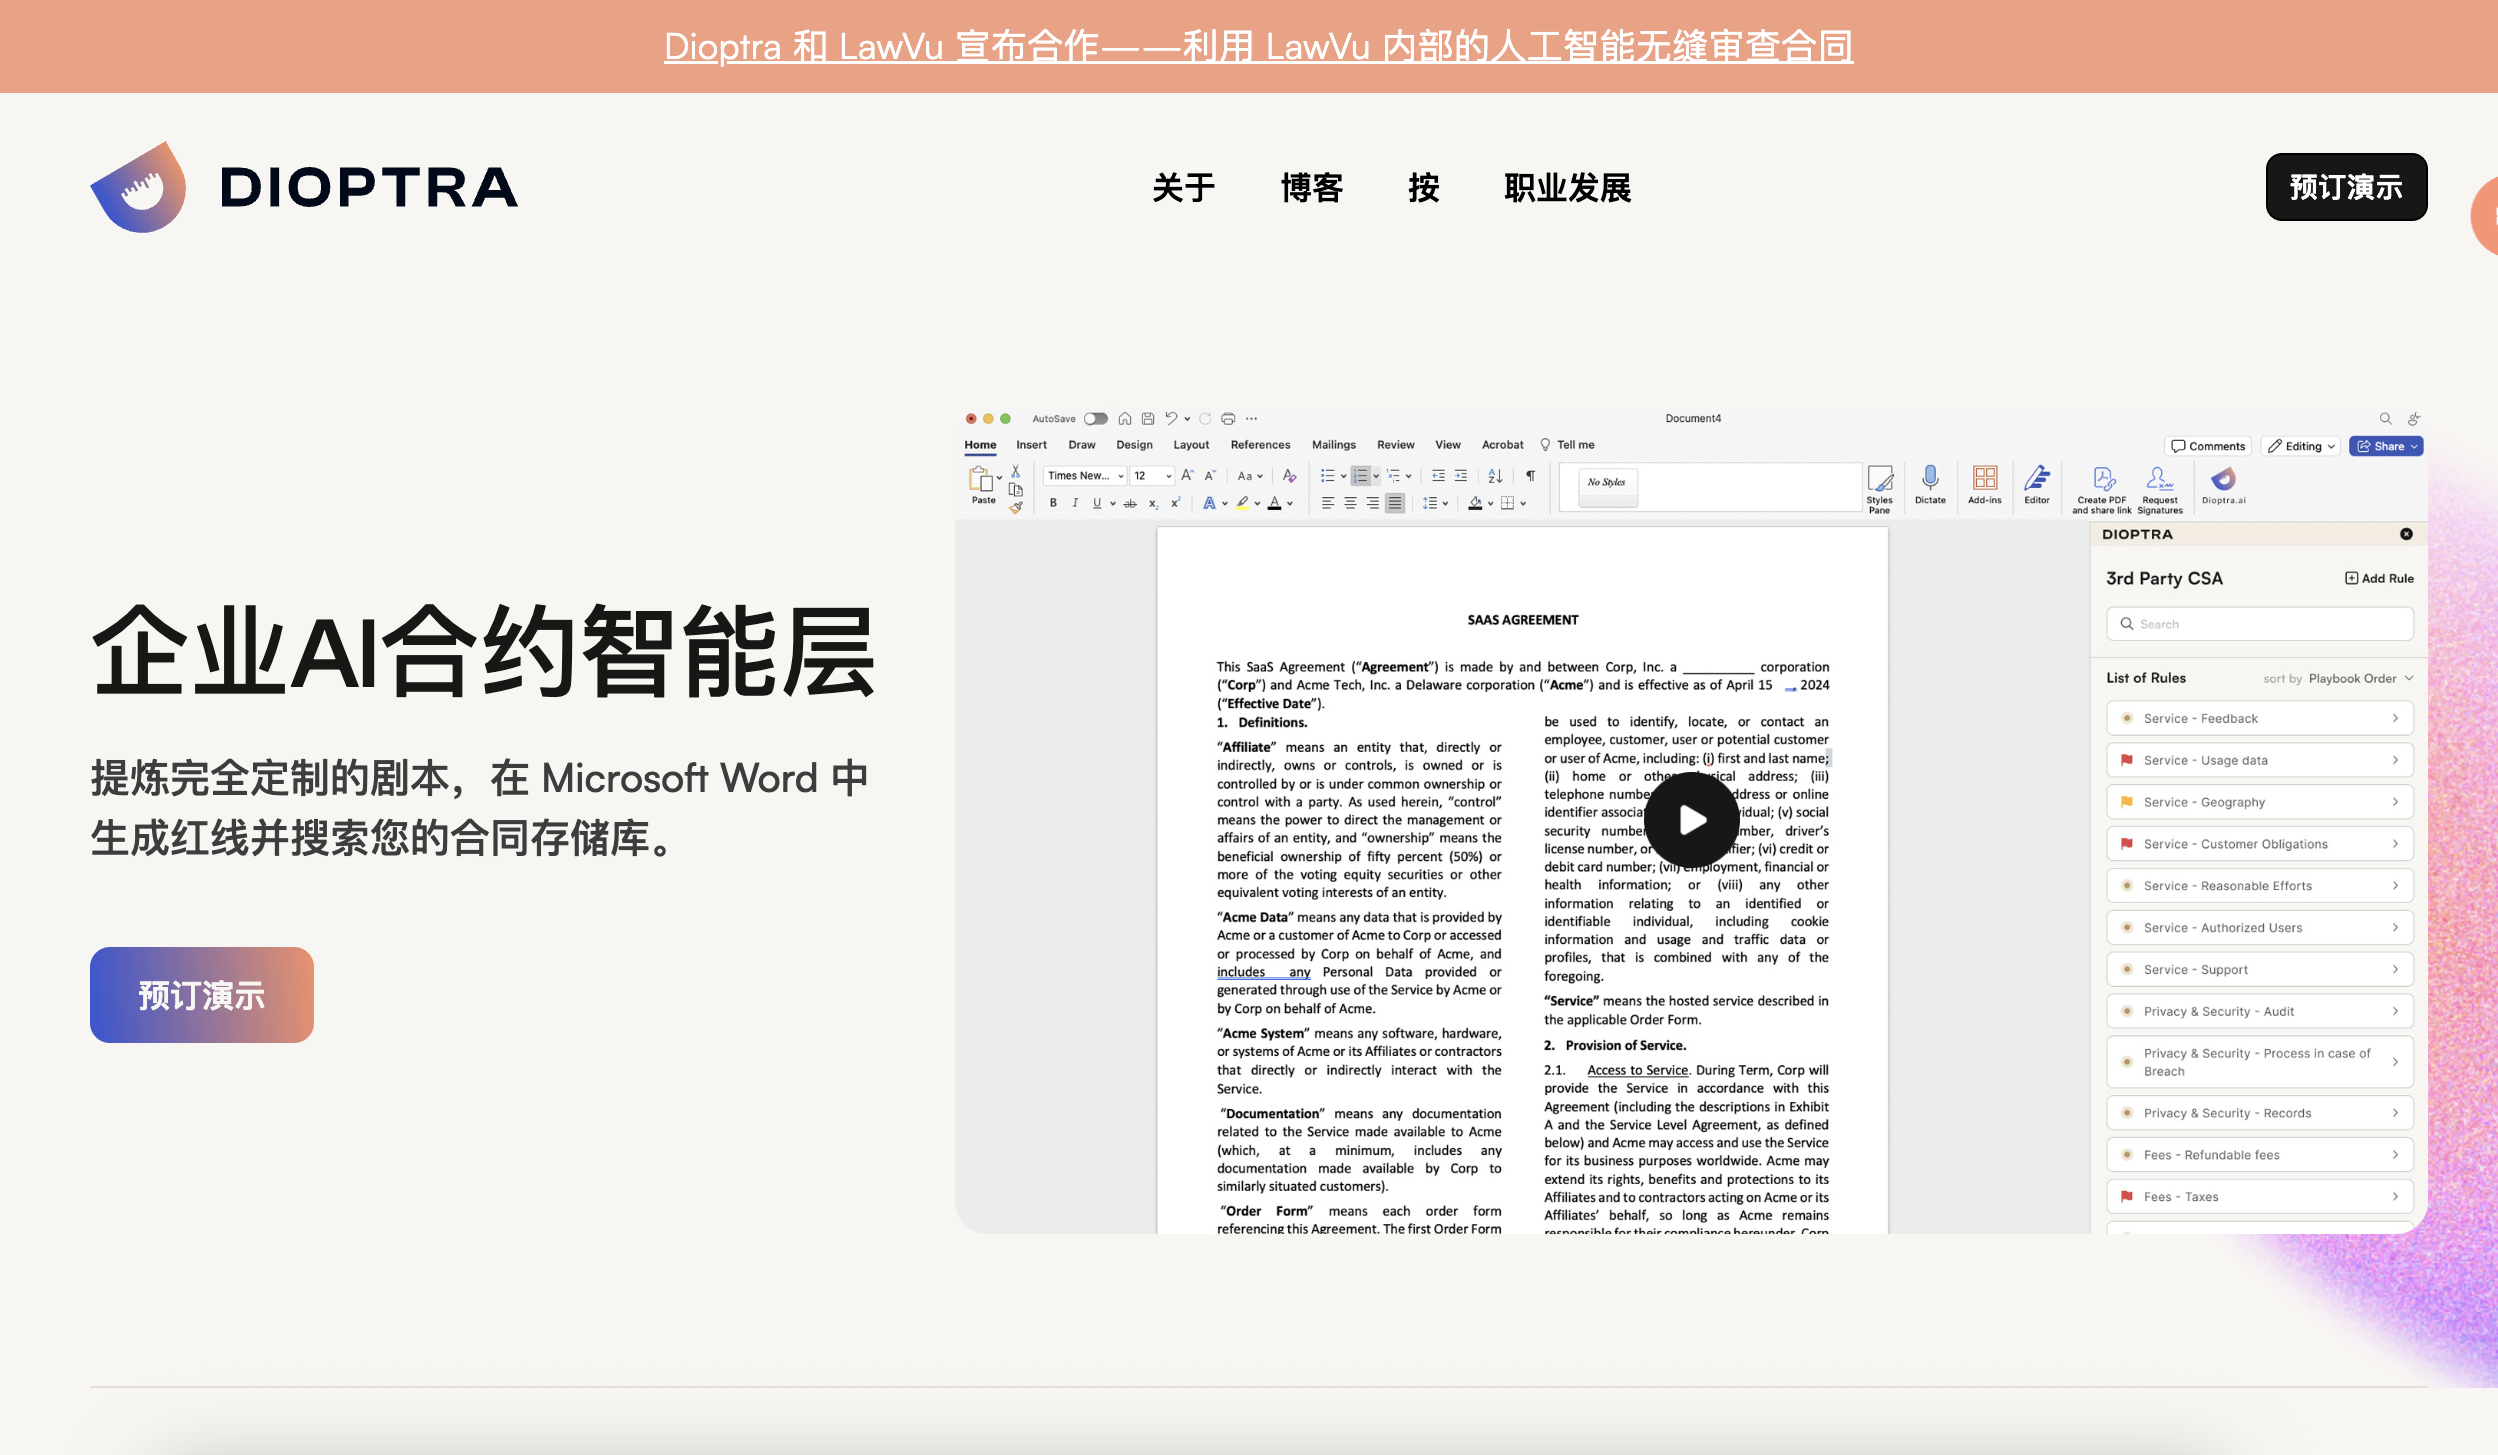
Task: Play the Word demo video
Action: (x=1691, y=819)
